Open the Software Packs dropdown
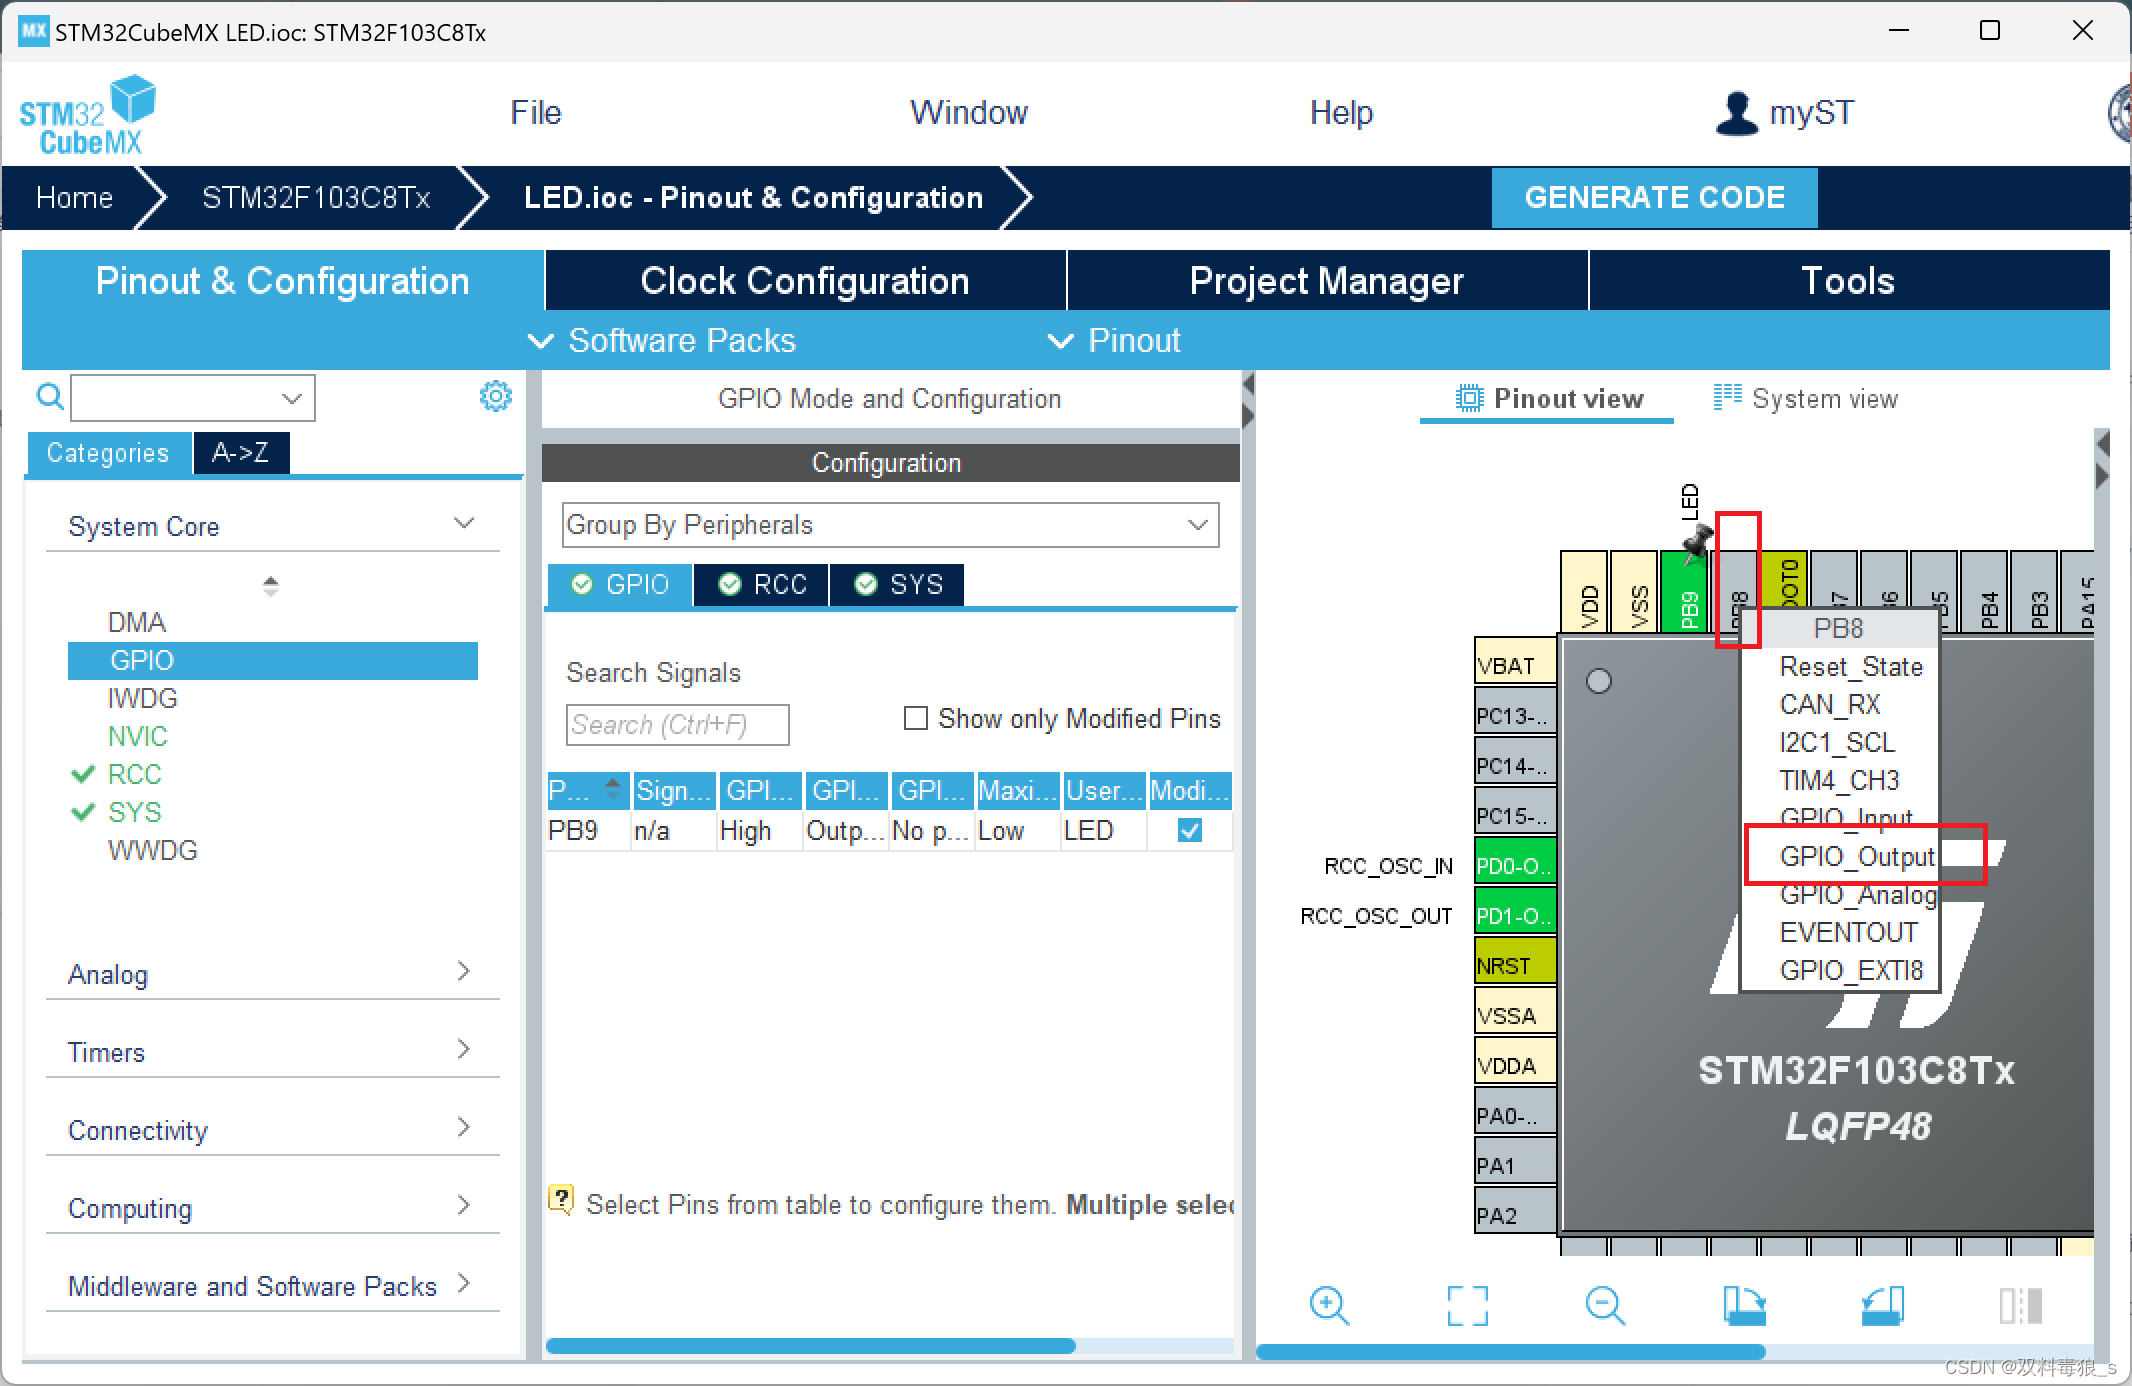The height and width of the screenshot is (1386, 2132). [661, 341]
